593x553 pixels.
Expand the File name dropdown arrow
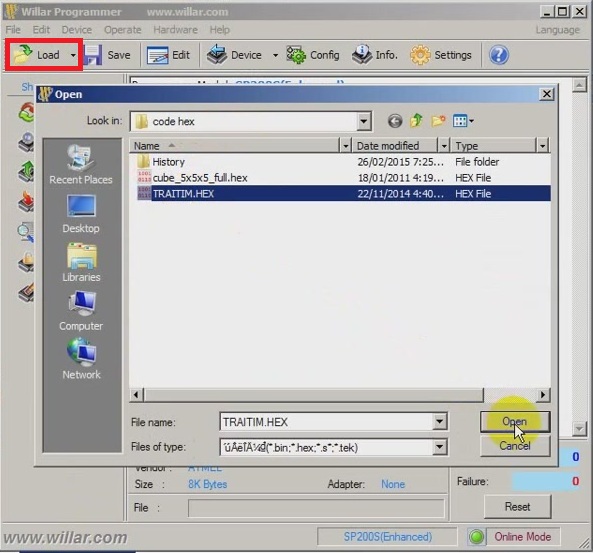tap(439, 421)
